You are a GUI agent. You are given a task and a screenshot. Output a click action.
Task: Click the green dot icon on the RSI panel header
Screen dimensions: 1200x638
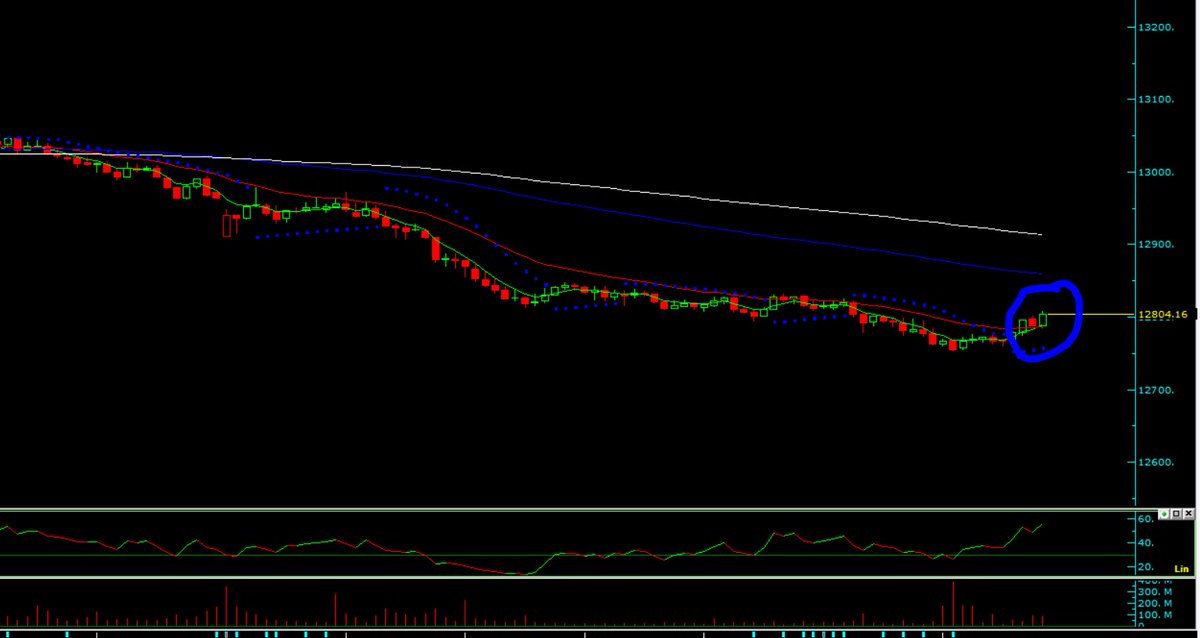(1164, 513)
